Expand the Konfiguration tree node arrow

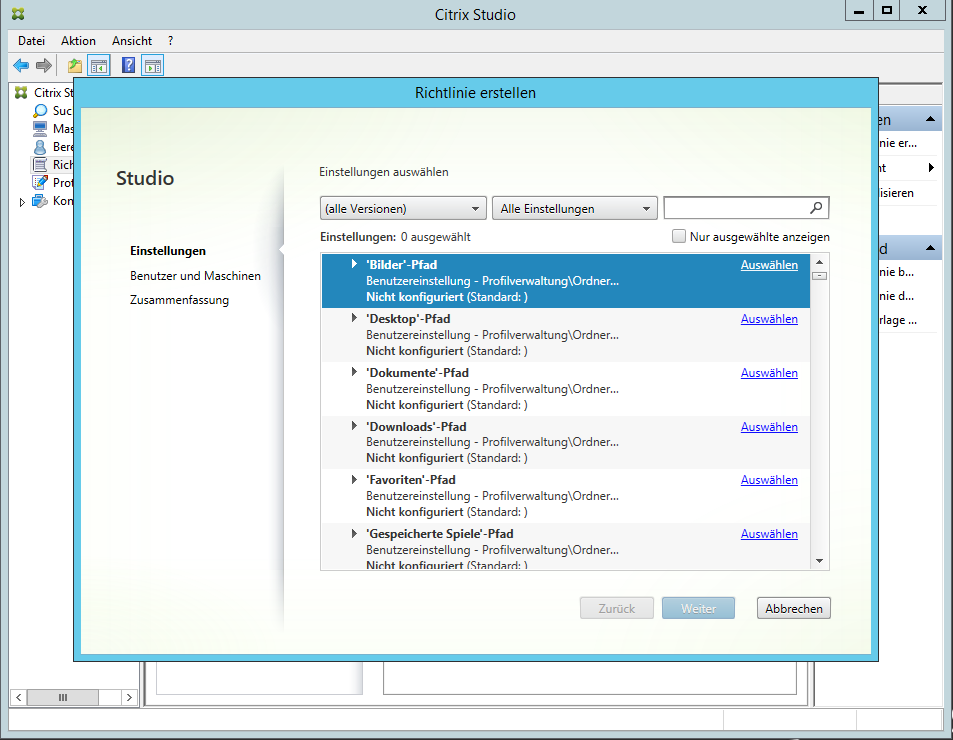[22, 202]
